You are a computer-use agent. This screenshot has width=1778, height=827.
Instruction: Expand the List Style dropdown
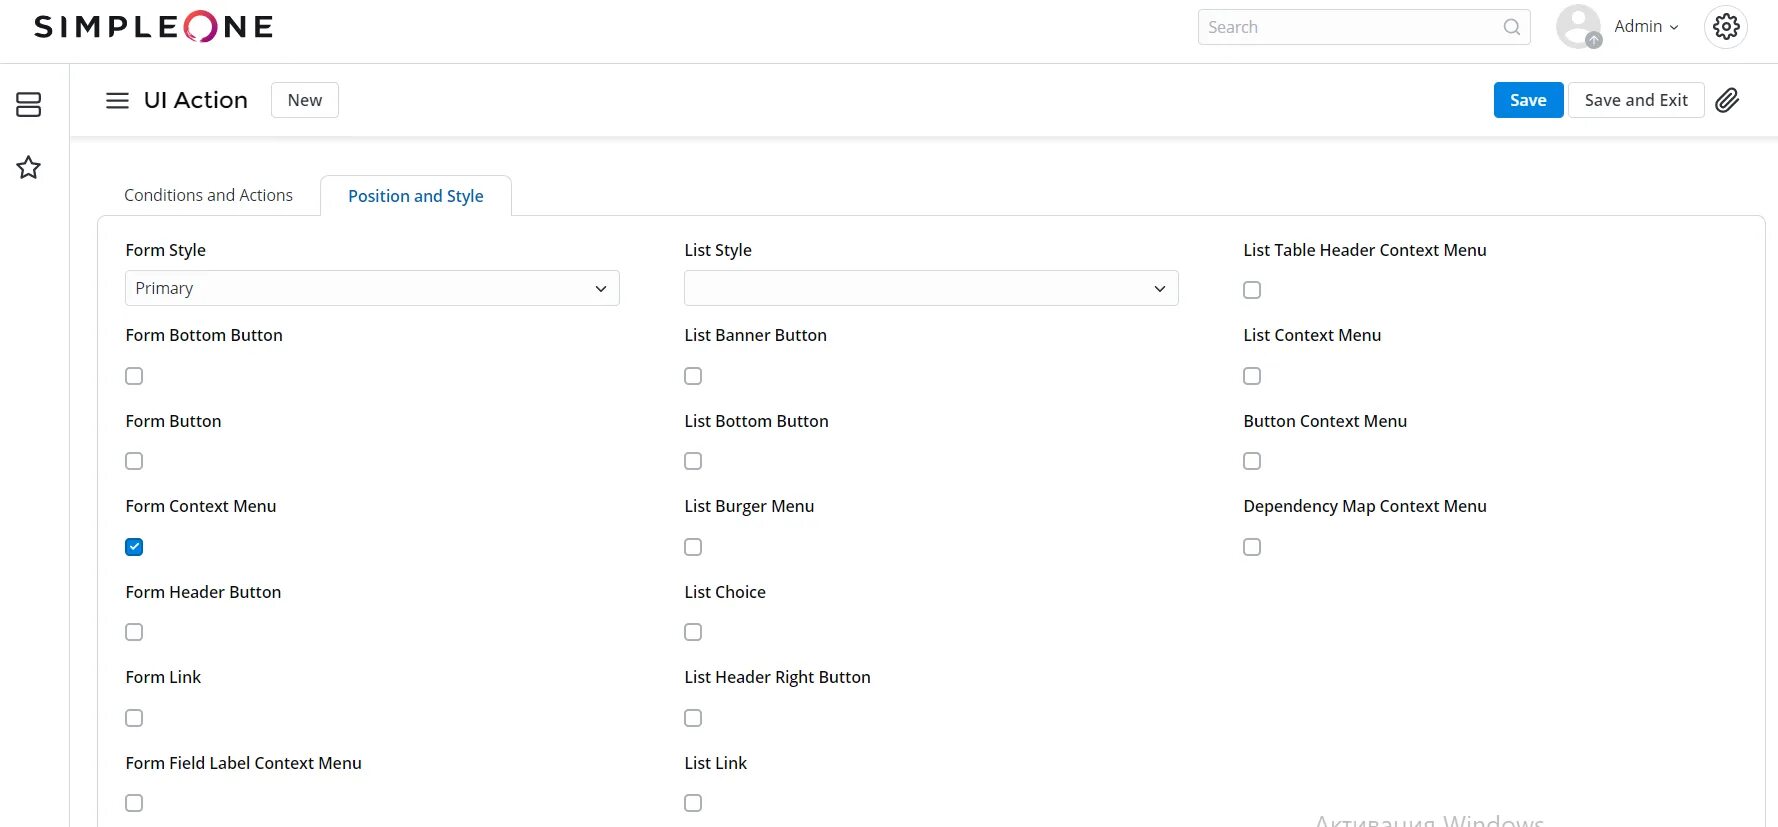click(931, 288)
